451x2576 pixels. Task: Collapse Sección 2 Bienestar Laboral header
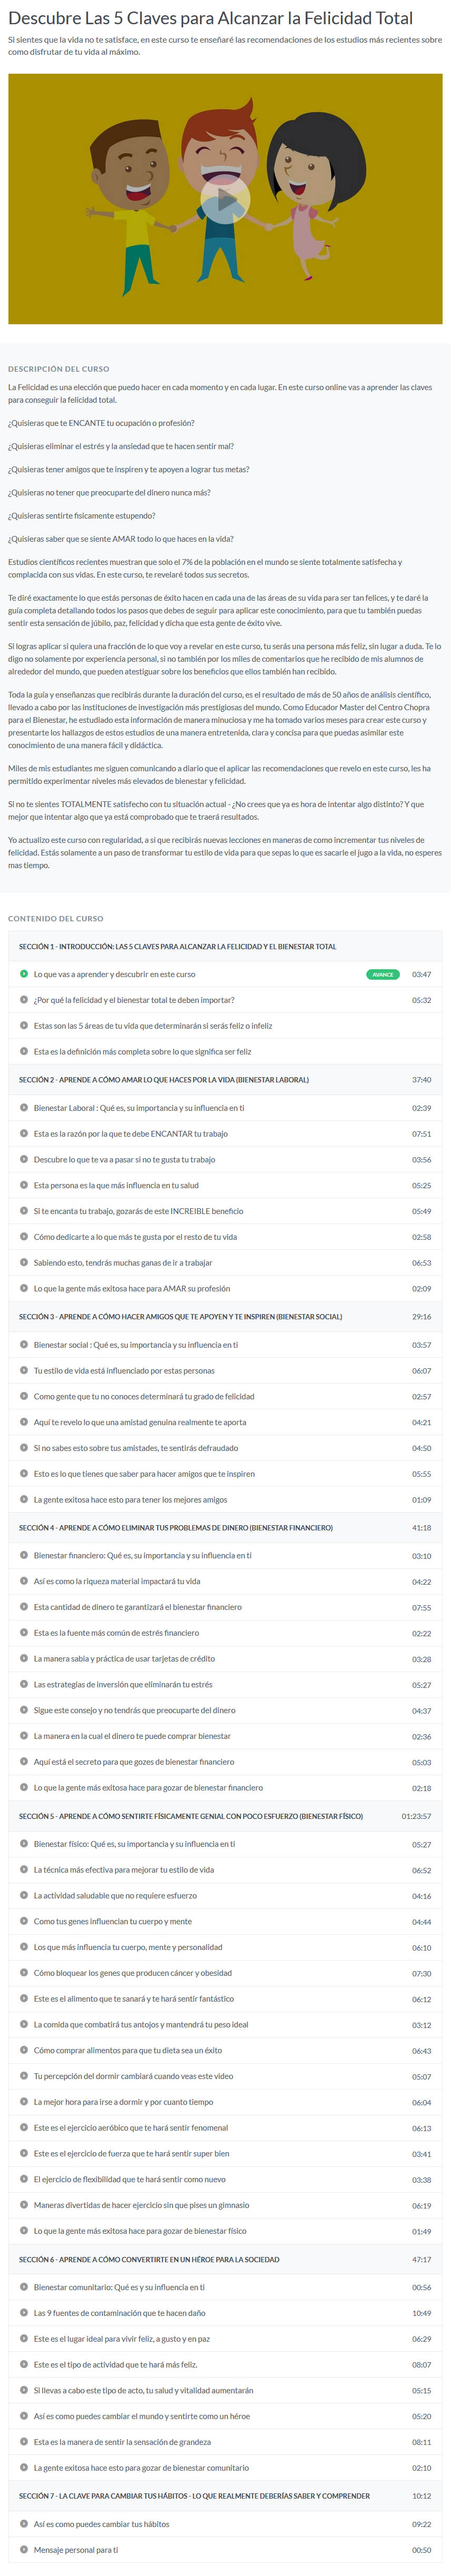click(x=225, y=1080)
